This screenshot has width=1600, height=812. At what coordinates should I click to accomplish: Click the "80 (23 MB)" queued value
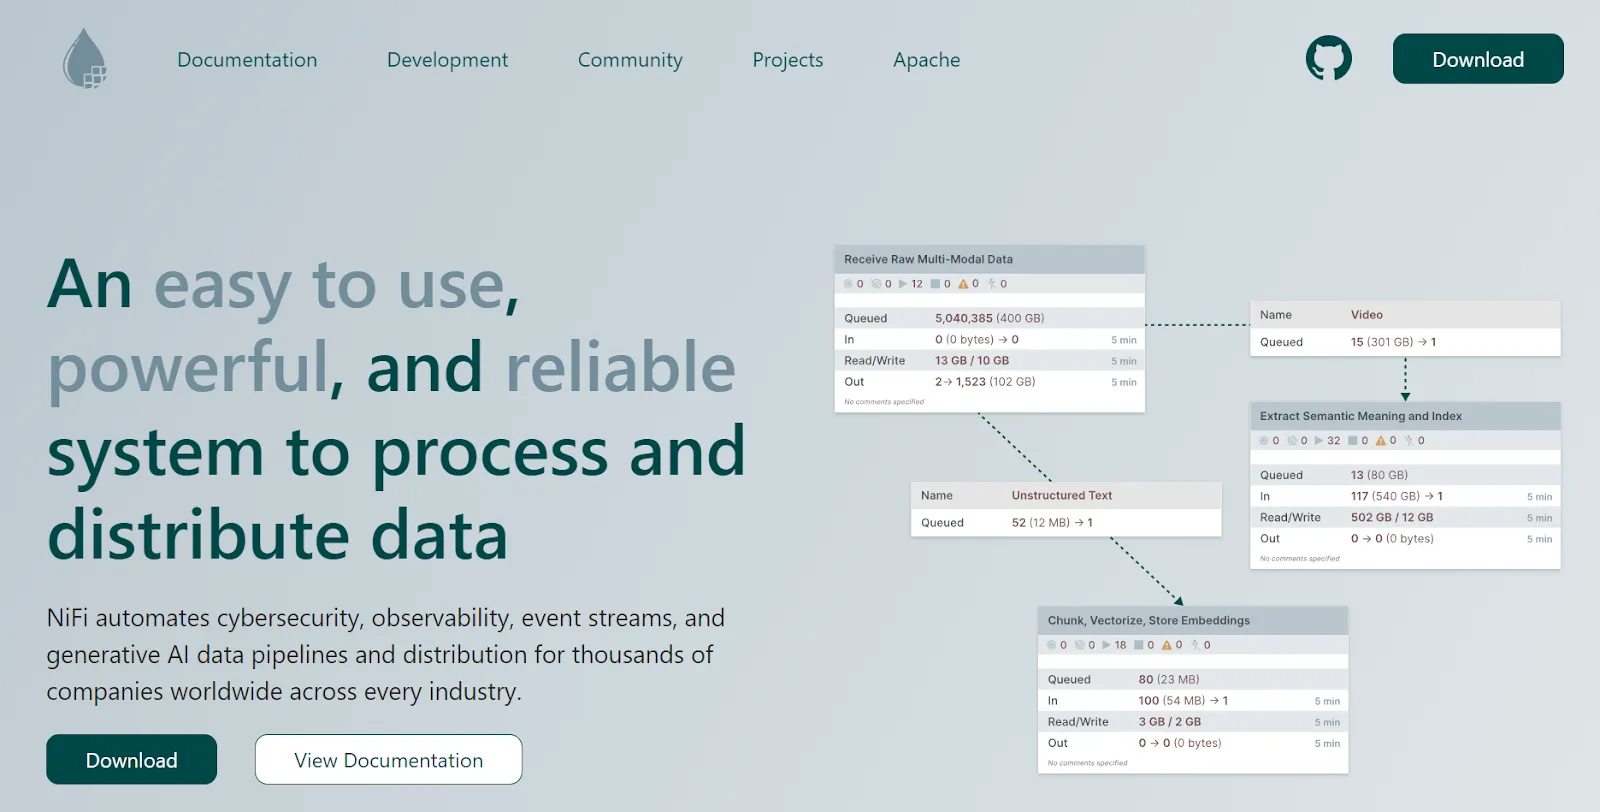(1168, 679)
